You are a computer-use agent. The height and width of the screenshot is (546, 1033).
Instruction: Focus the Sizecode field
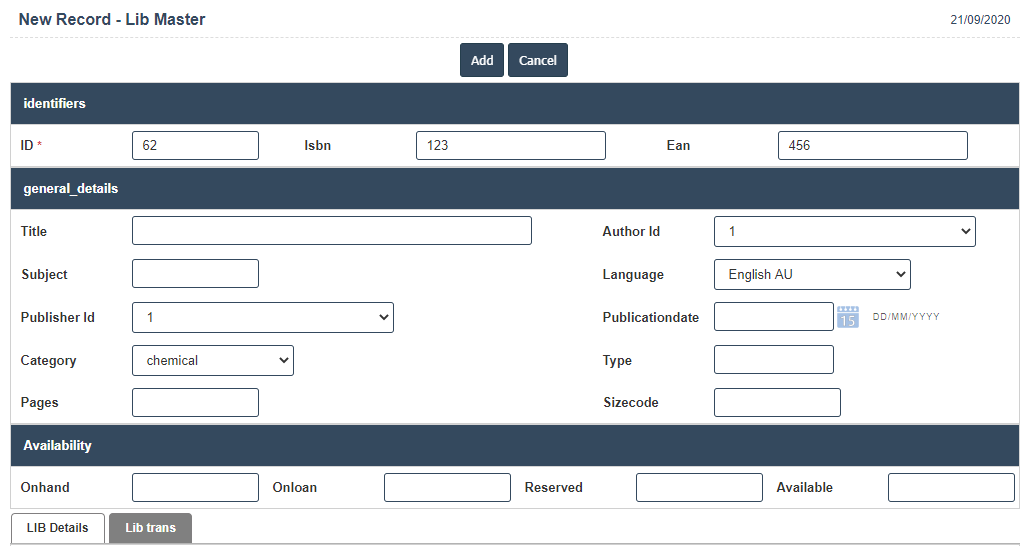coord(777,402)
